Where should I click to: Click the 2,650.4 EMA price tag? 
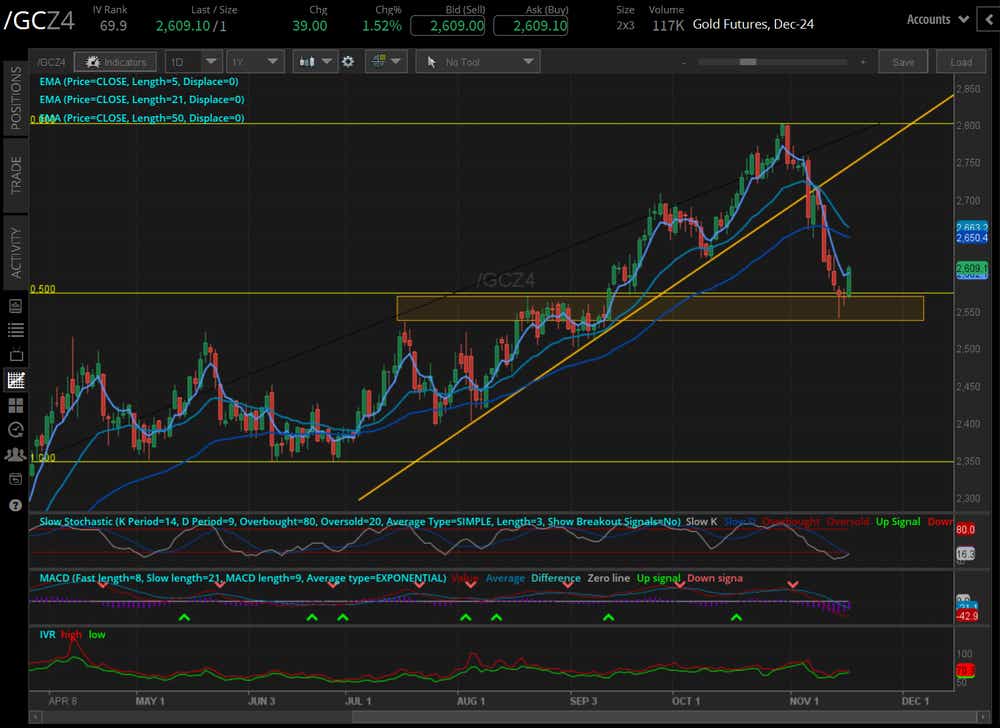971,238
